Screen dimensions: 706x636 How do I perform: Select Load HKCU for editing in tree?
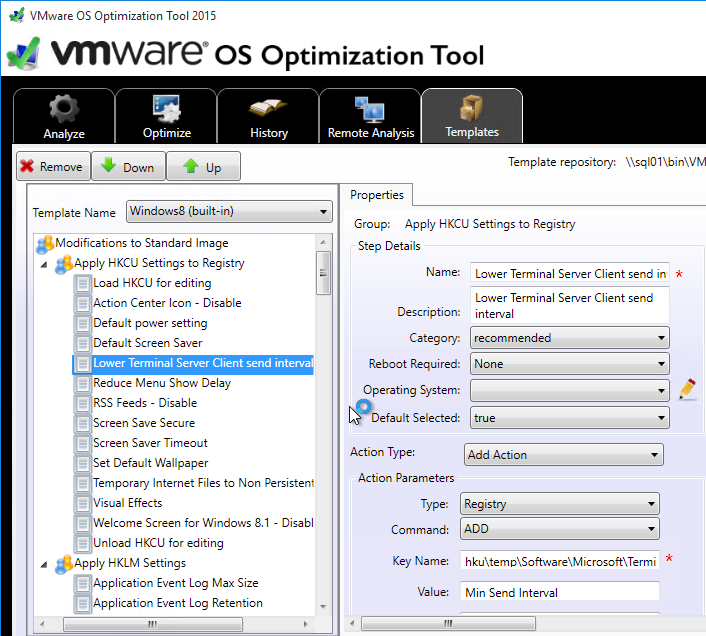pyautogui.click(x=152, y=283)
